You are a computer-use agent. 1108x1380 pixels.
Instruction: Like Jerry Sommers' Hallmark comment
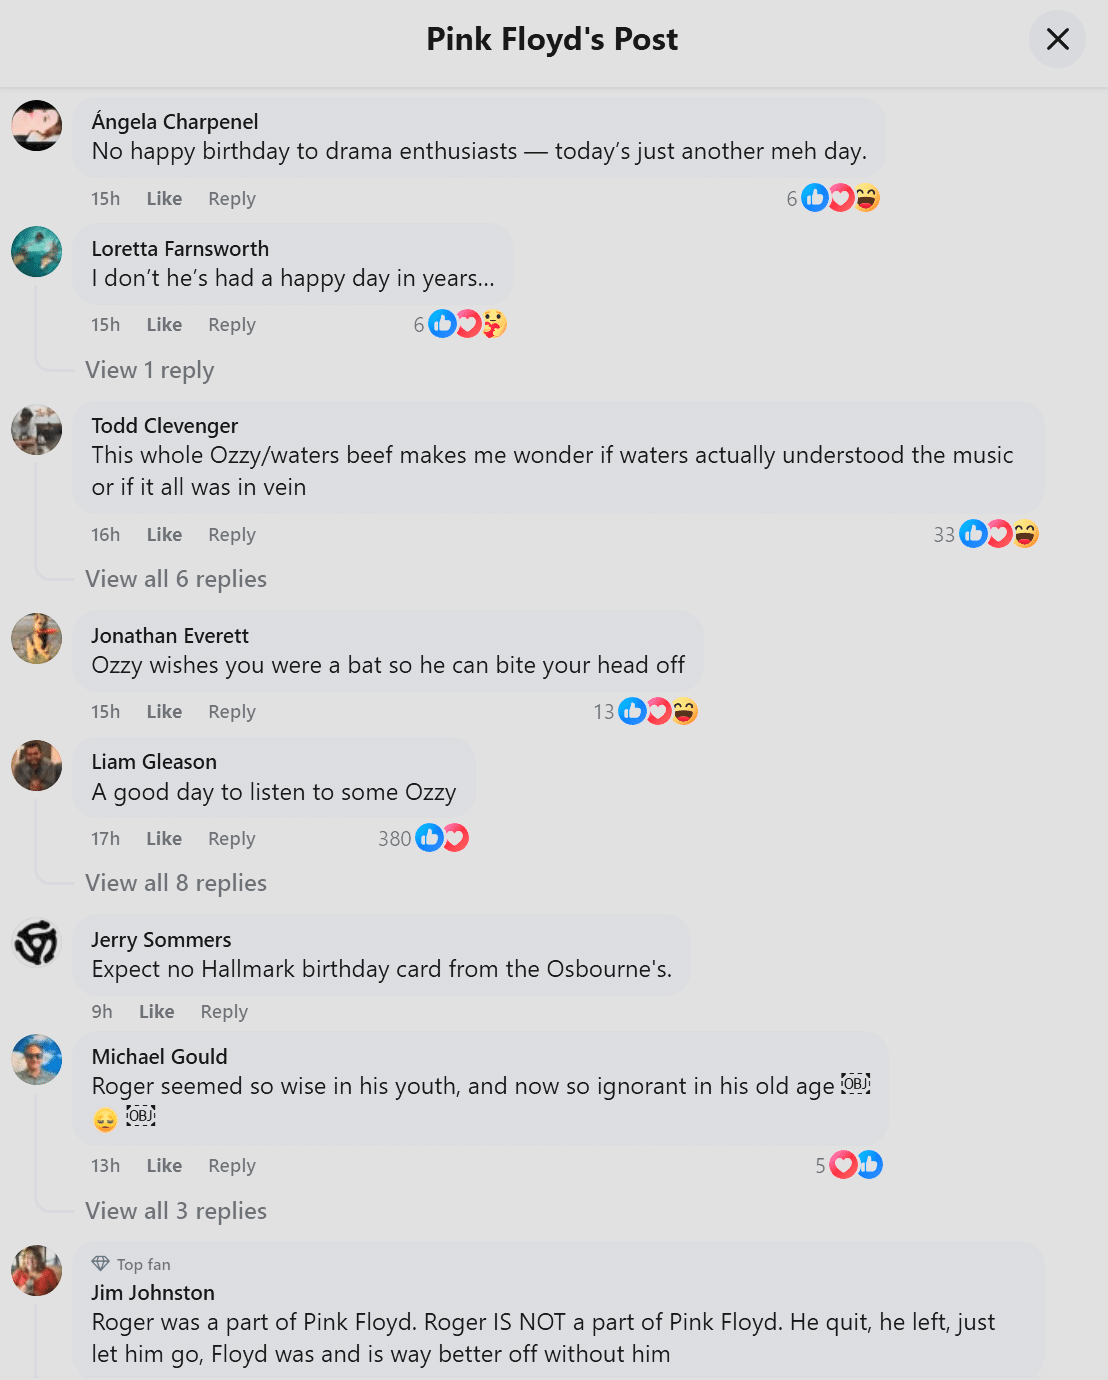(x=156, y=1011)
